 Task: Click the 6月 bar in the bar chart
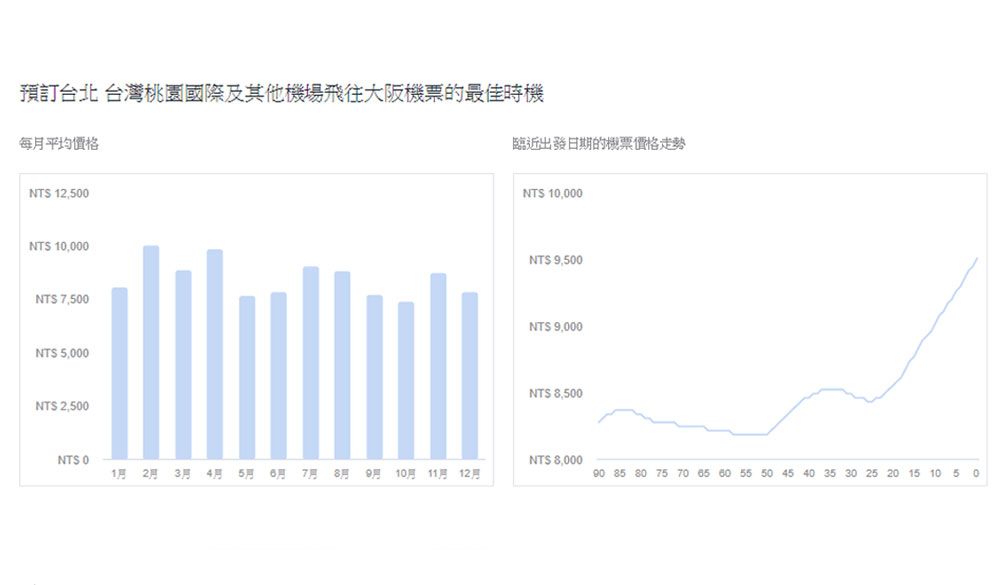coord(279,376)
